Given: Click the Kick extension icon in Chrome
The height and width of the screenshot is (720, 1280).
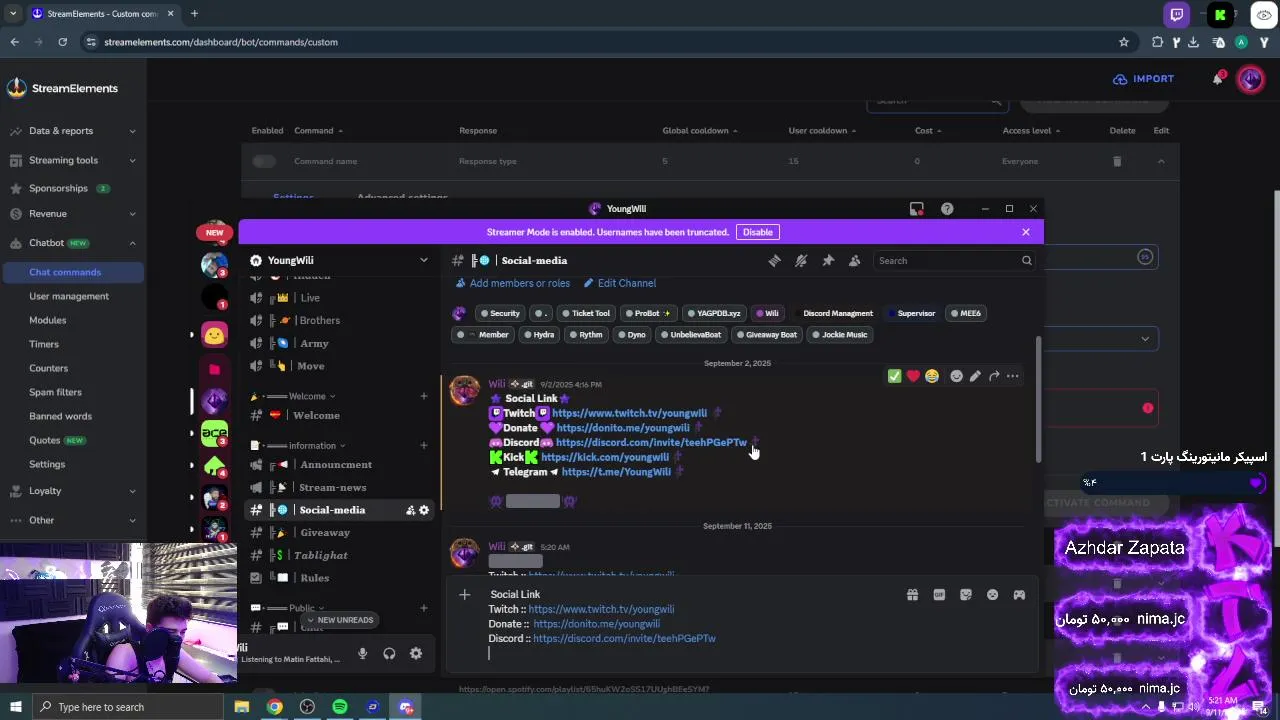Looking at the screenshot, I should tap(1220, 14).
